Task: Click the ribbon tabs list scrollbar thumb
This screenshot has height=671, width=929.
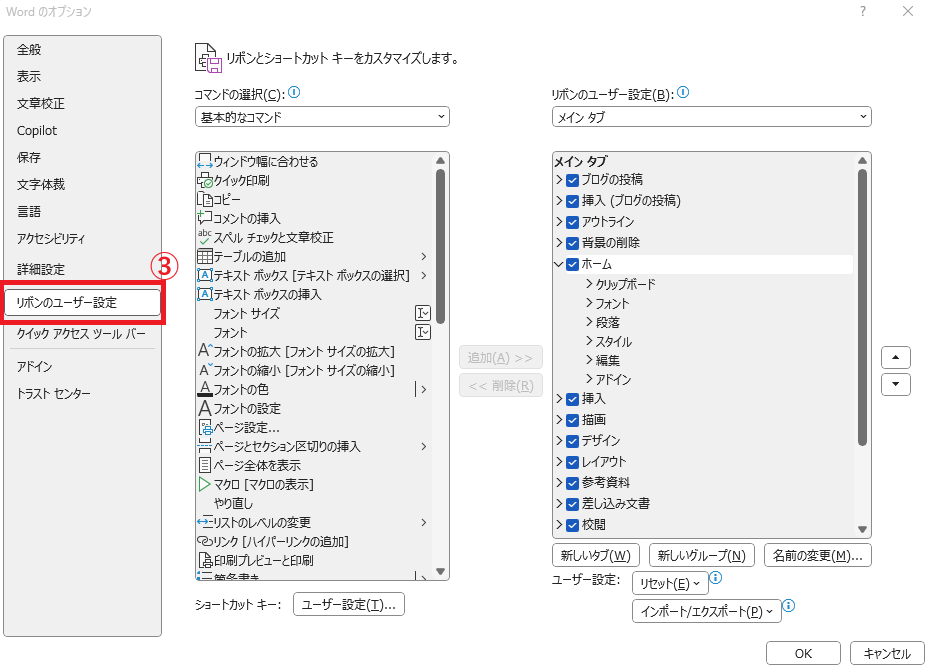Action: tap(862, 307)
